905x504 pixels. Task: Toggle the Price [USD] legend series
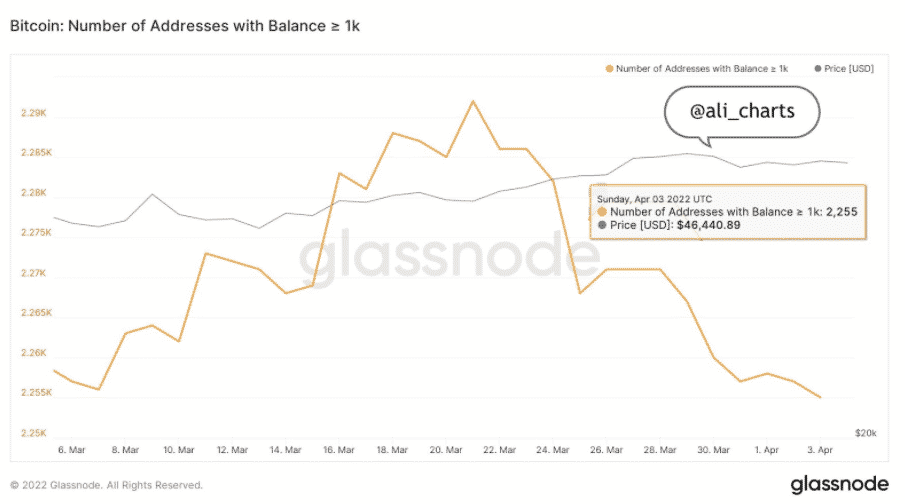click(x=846, y=69)
